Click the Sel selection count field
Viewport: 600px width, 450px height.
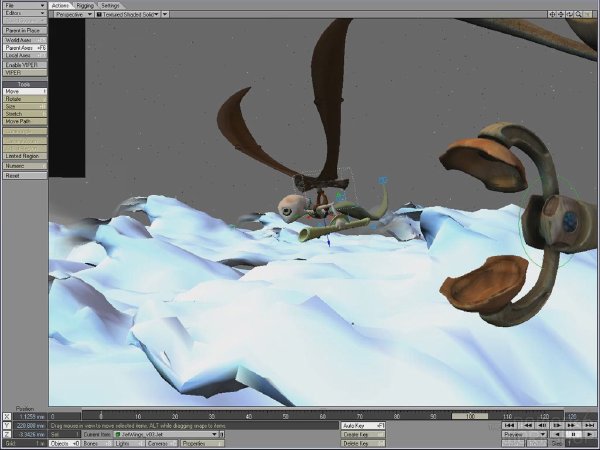[x=65, y=434]
